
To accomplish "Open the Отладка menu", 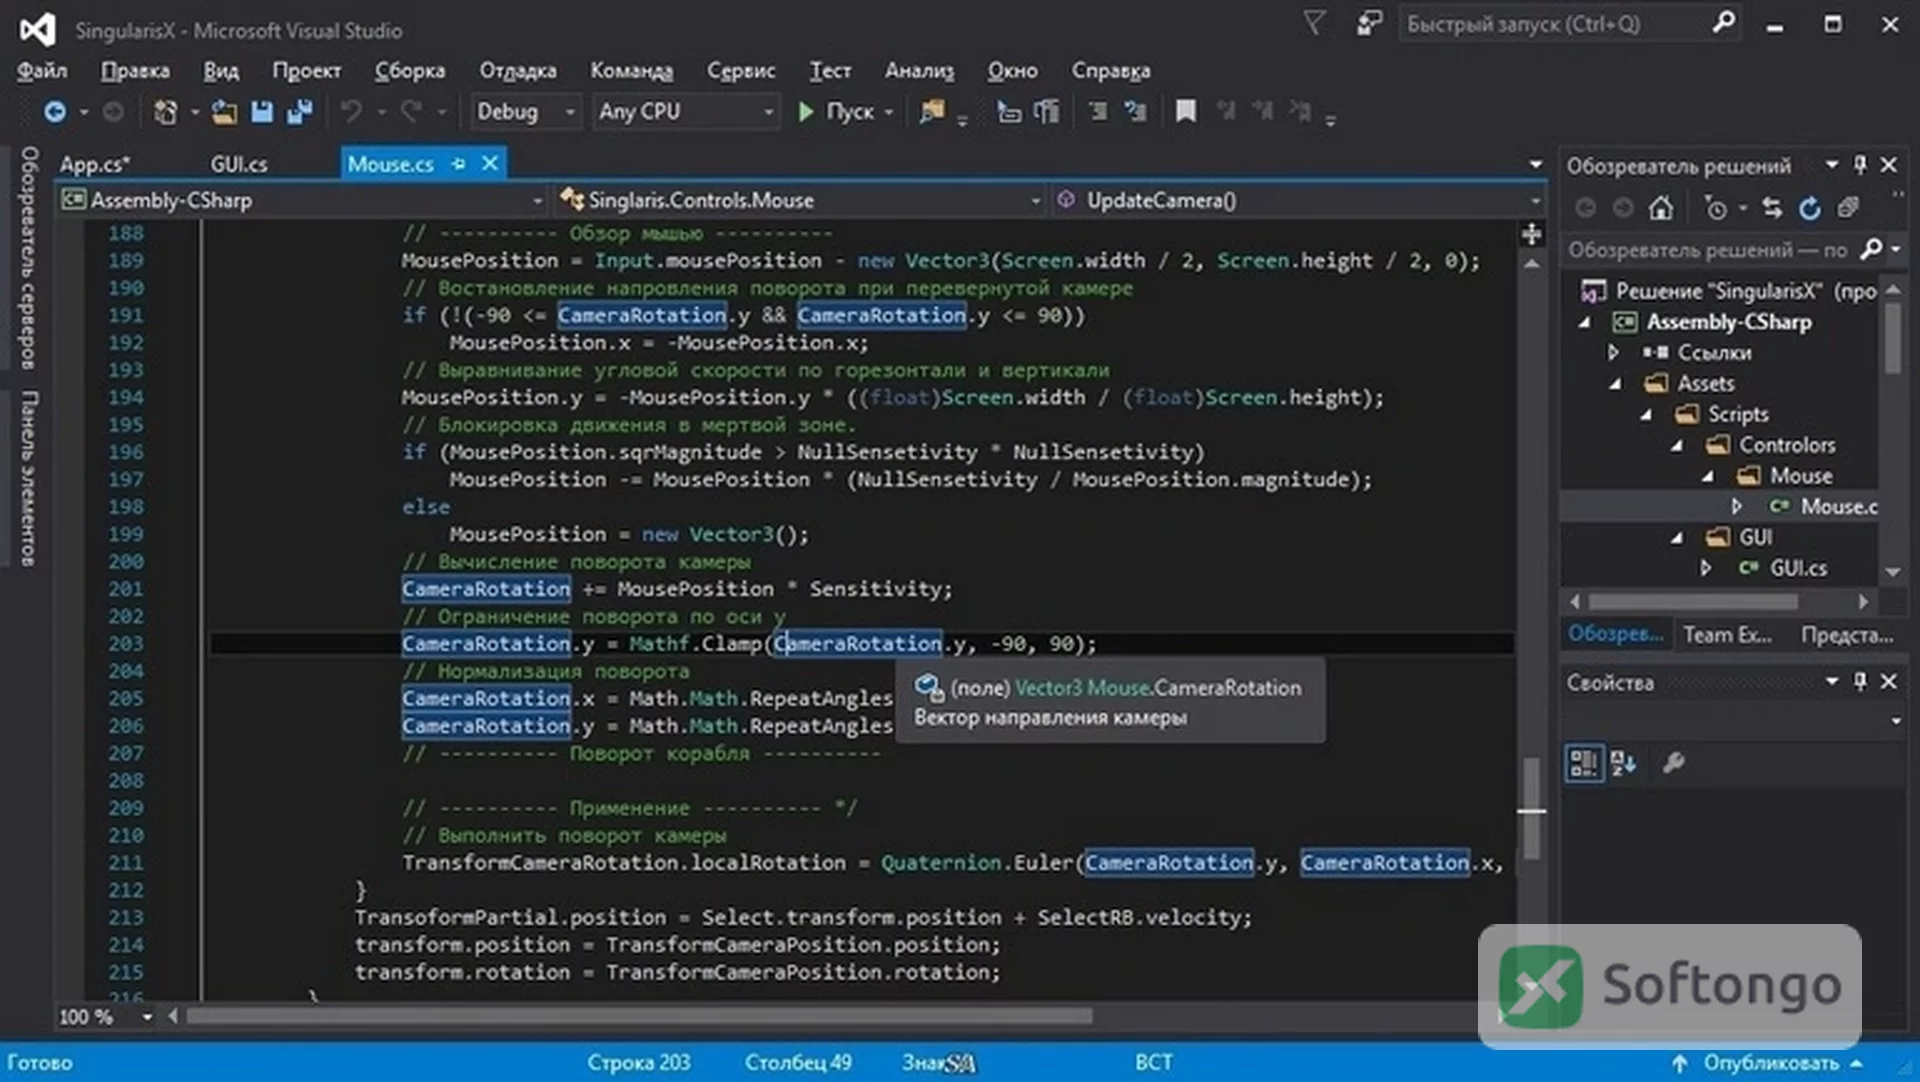I will pos(518,71).
